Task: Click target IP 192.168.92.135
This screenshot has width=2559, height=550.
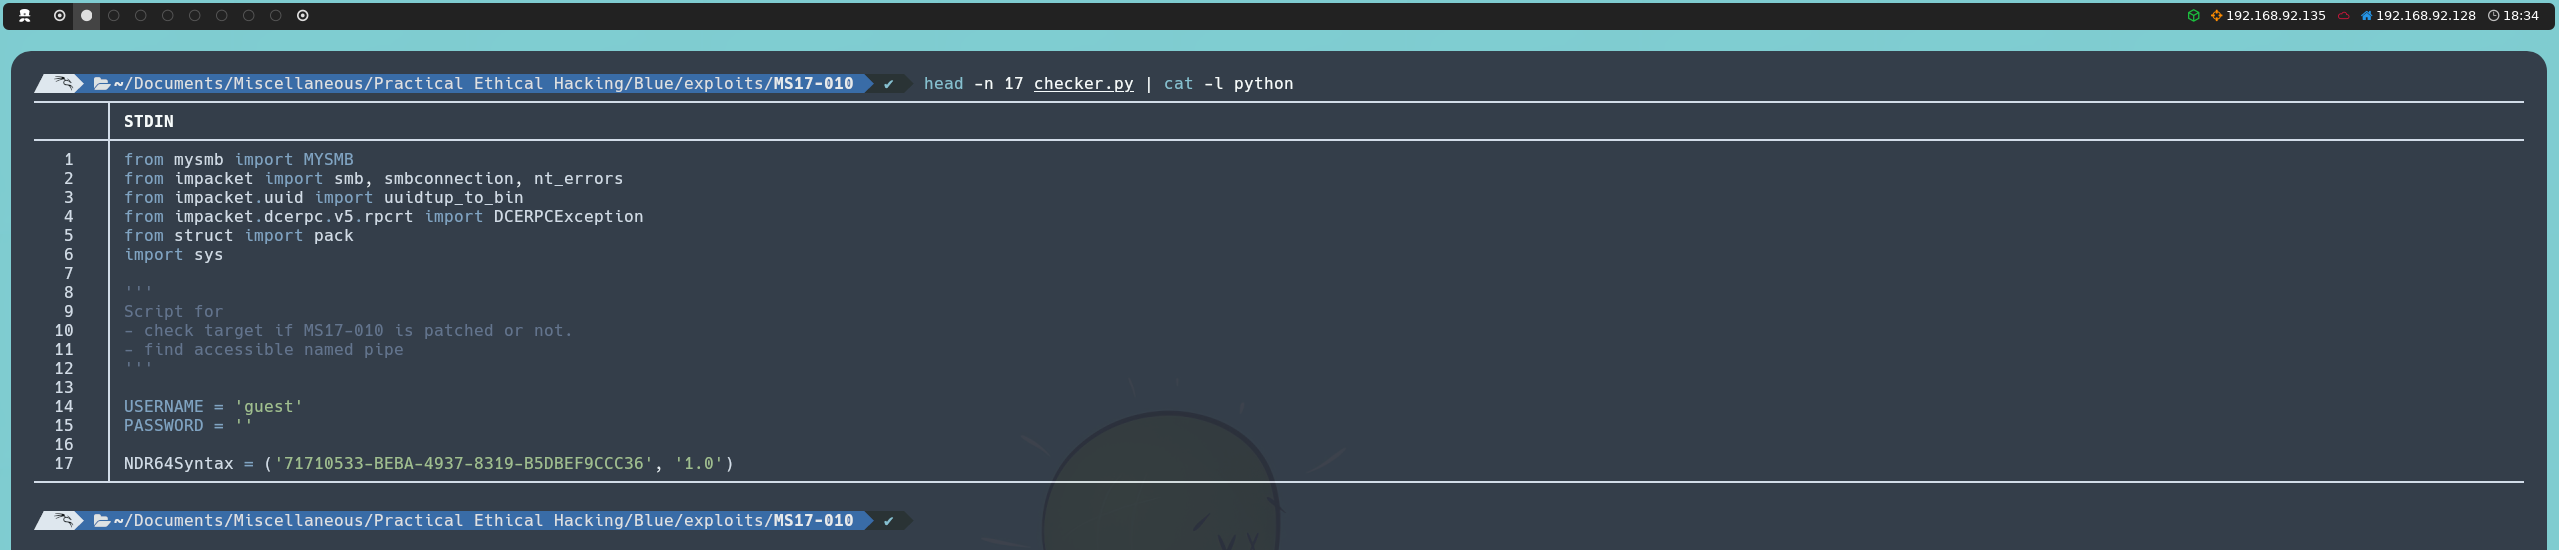Action: click(x=2275, y=15)
